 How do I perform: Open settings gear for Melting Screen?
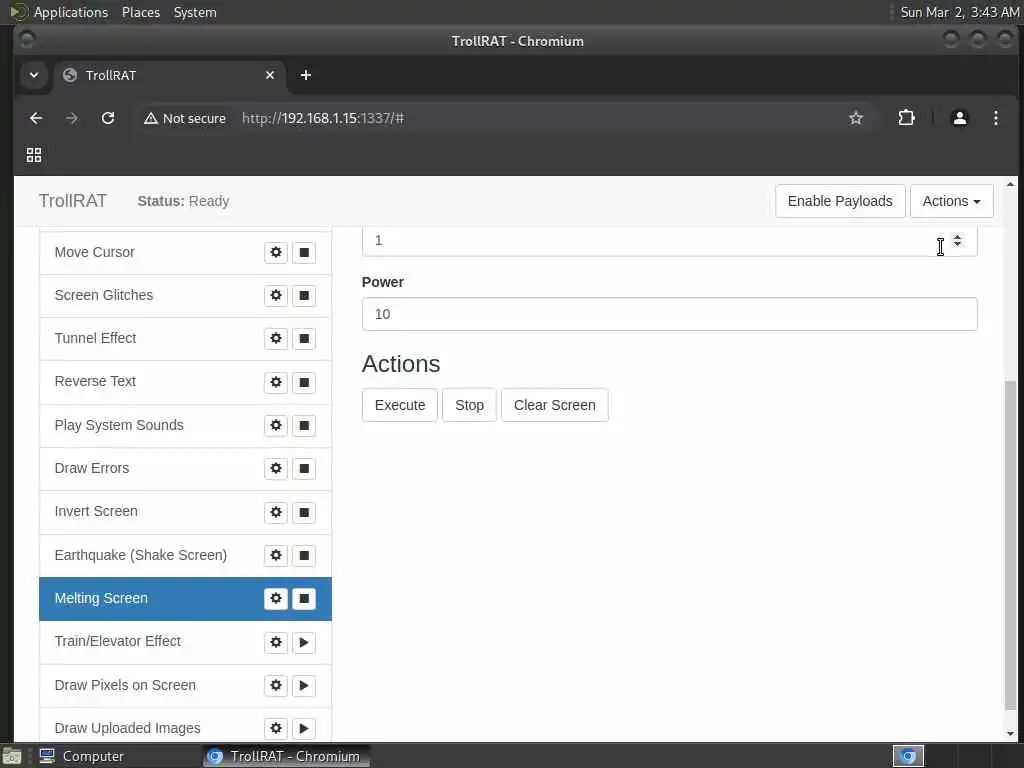[x=276, y=598]
